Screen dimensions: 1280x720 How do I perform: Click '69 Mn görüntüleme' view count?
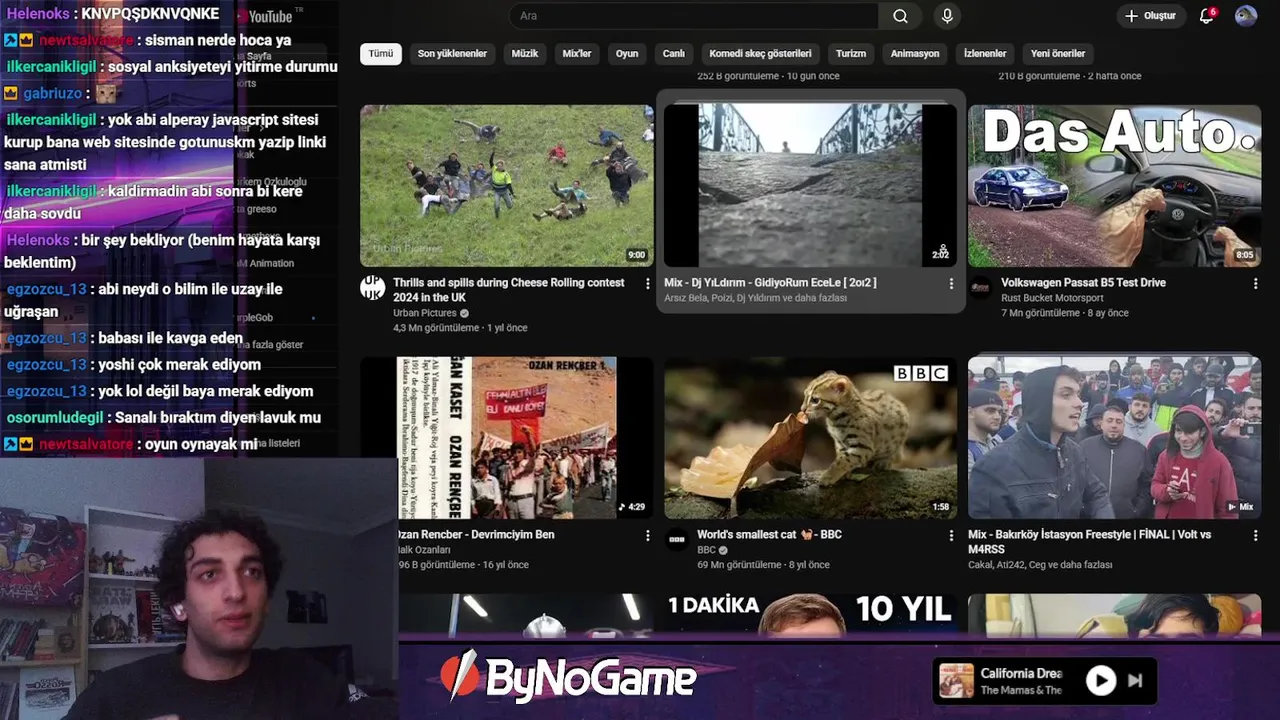click(x=739, y=565)
